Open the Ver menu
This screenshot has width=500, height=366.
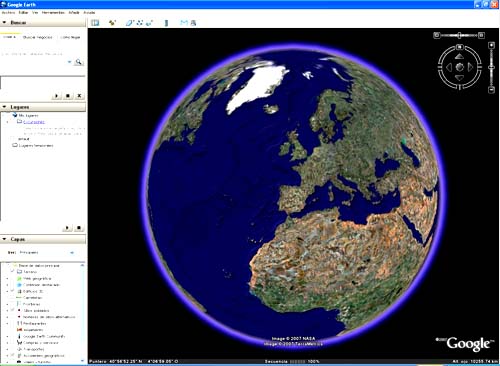click(35, 12)
